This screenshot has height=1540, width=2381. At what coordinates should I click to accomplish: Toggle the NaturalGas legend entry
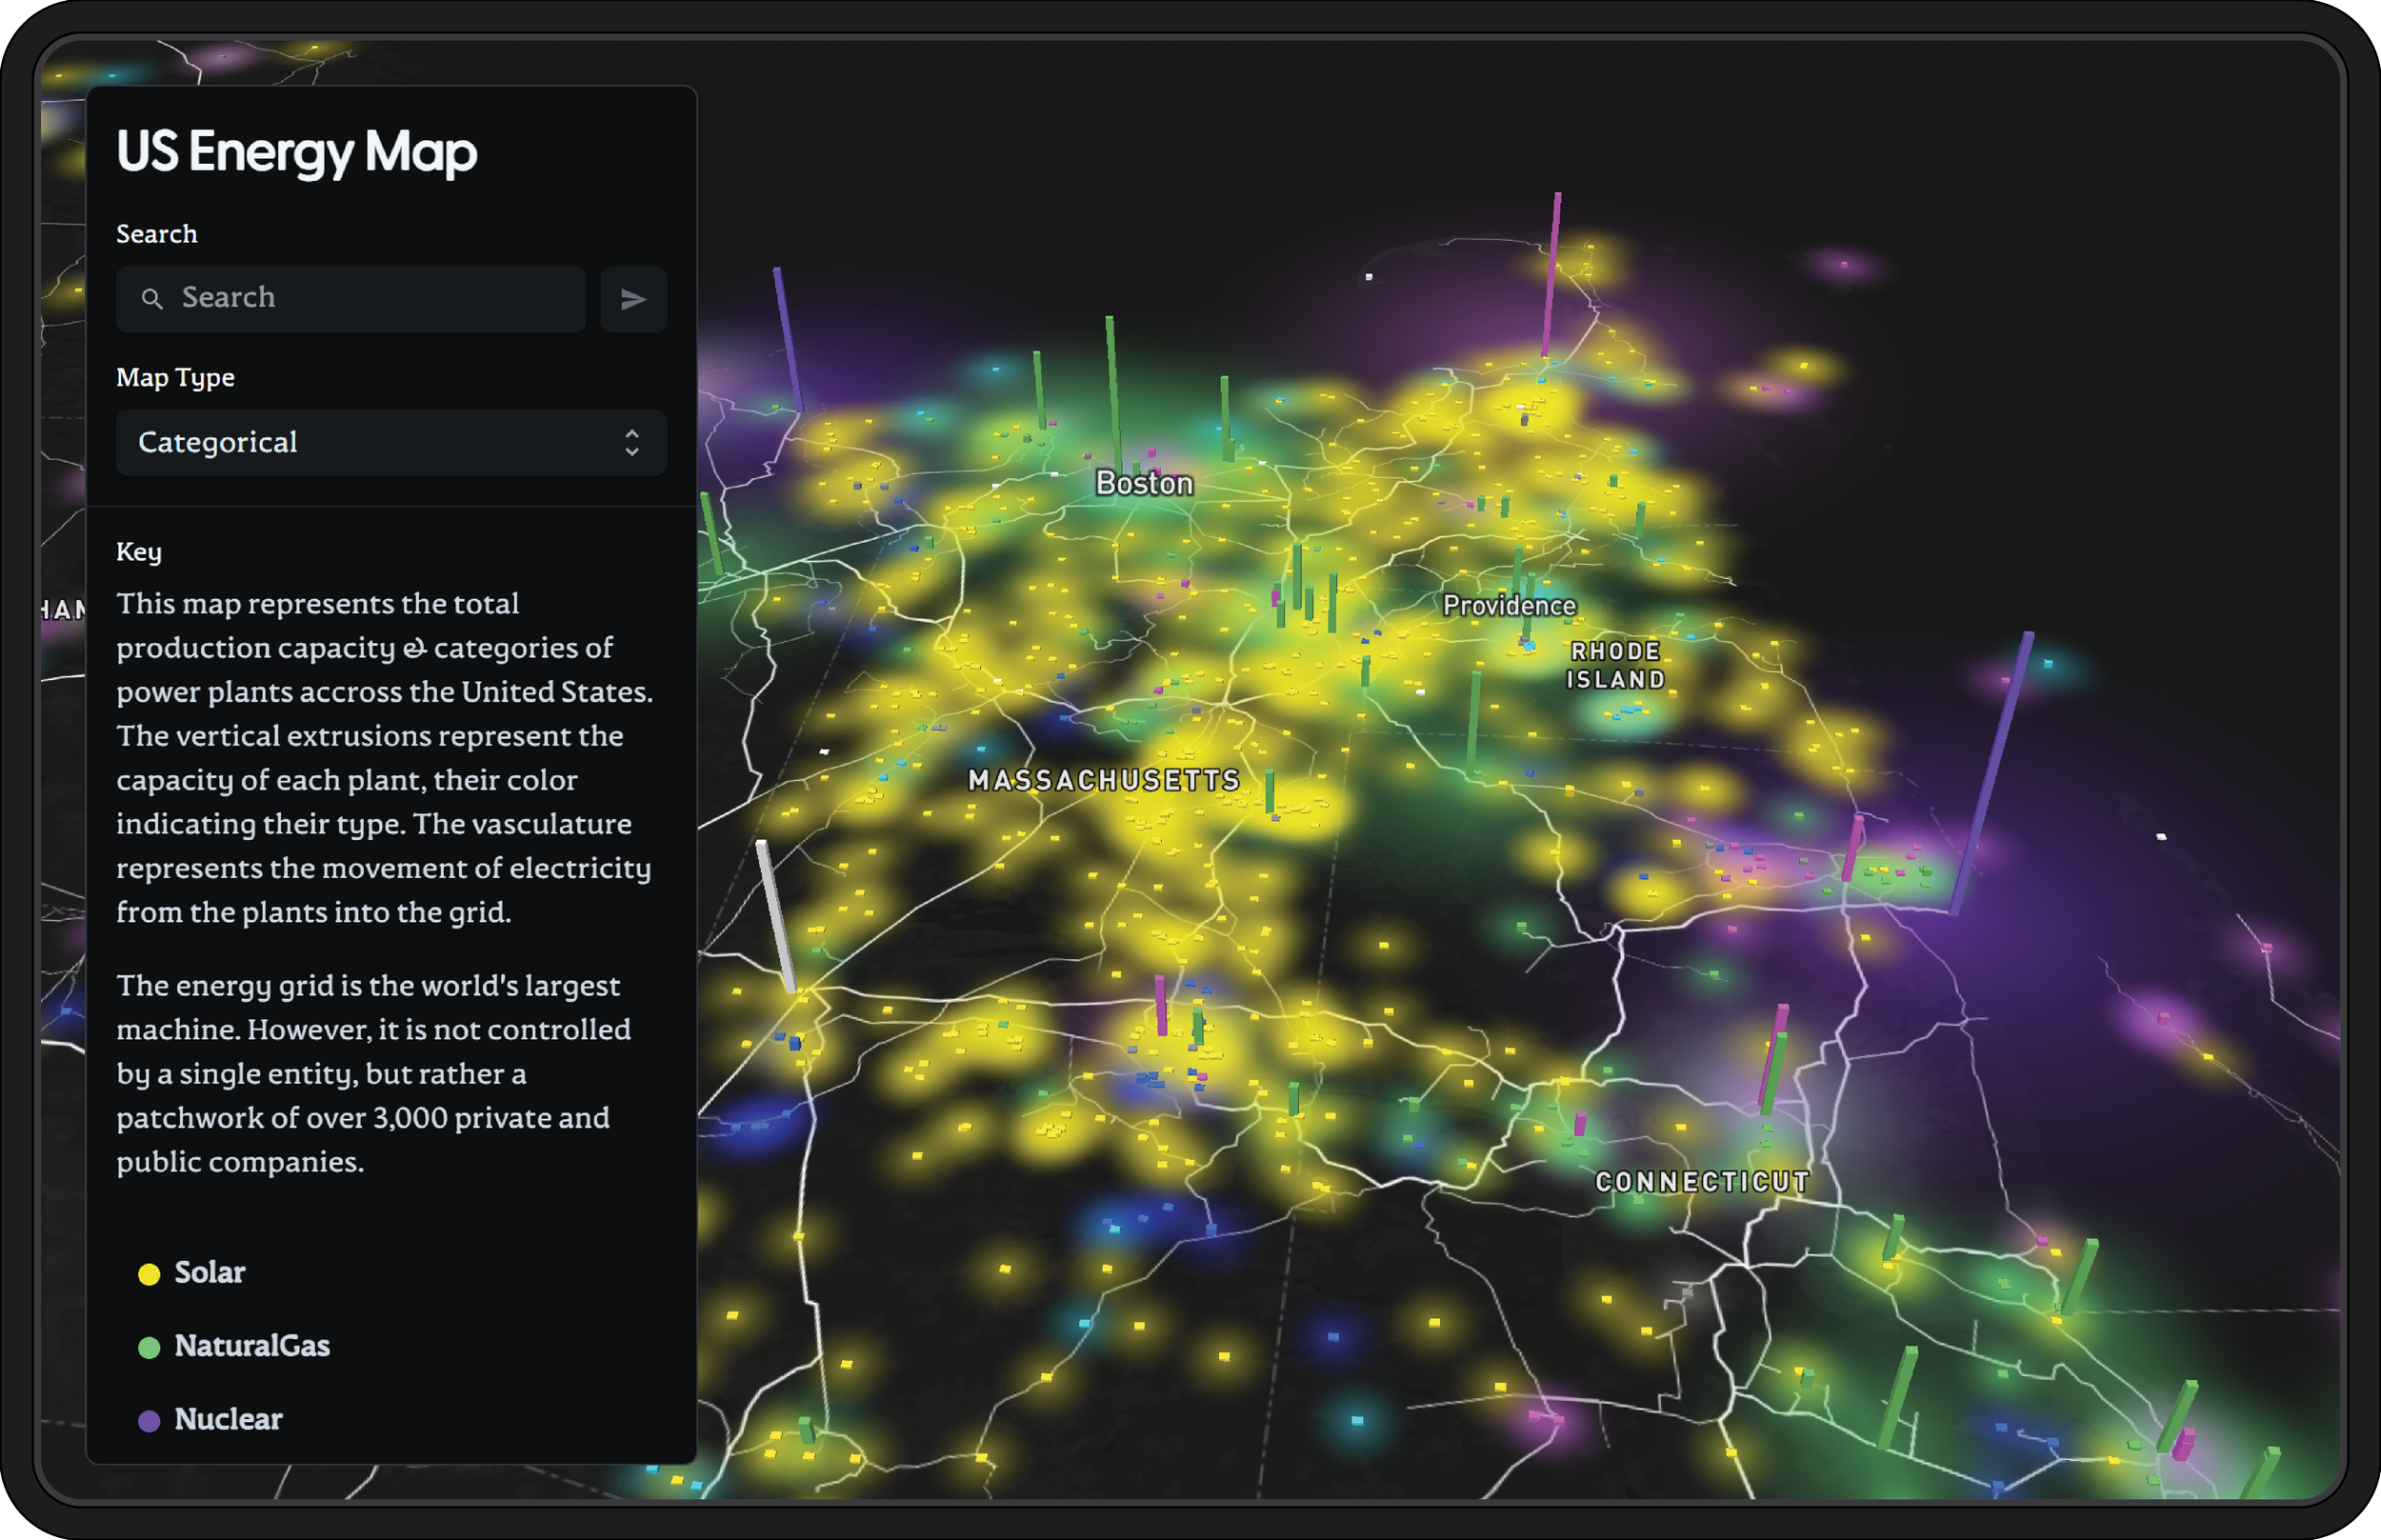[252, 1346]
